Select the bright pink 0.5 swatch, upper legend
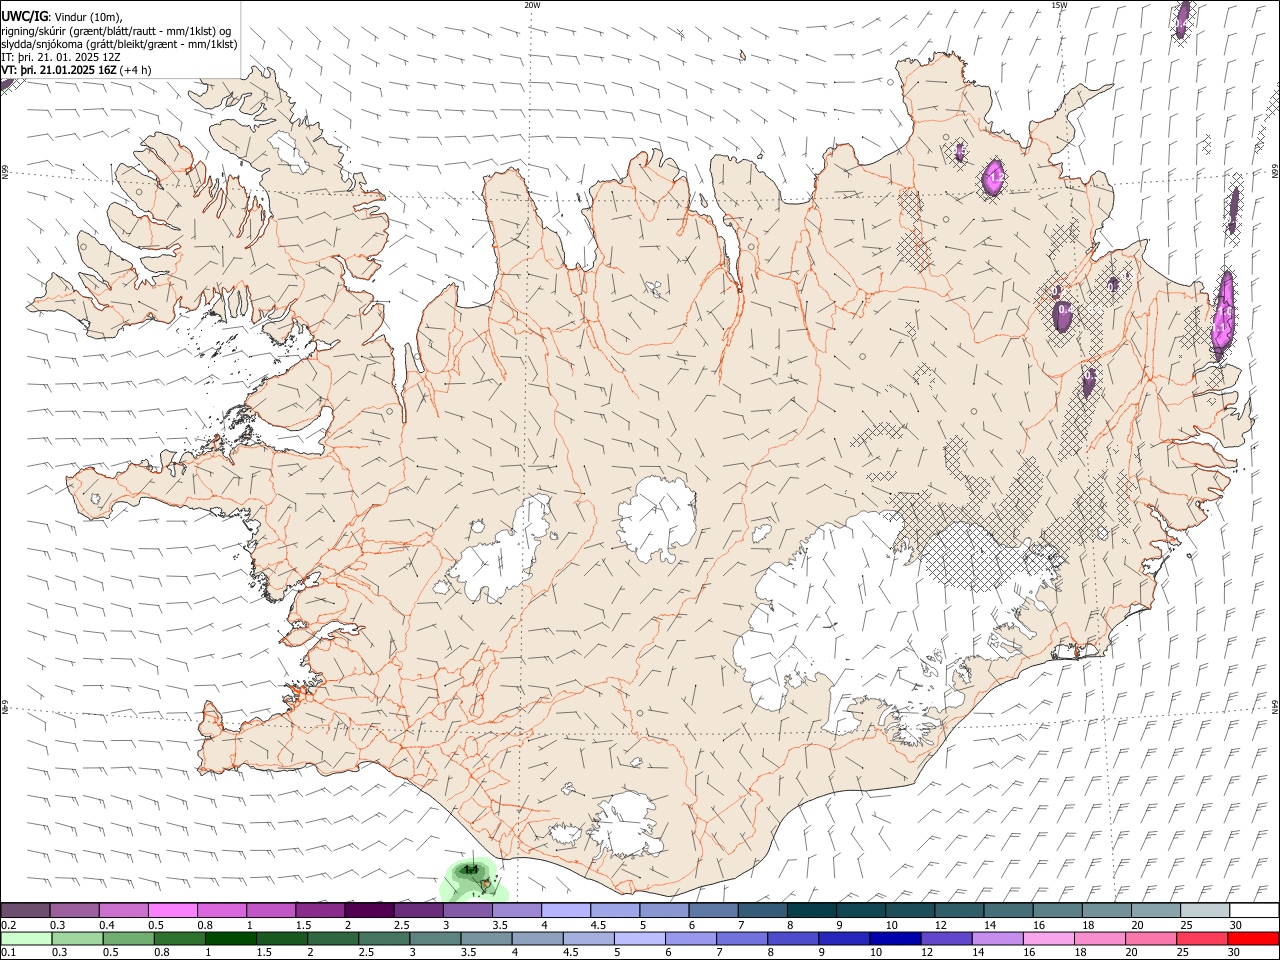 pyautogui.click(x=172, y=910)
